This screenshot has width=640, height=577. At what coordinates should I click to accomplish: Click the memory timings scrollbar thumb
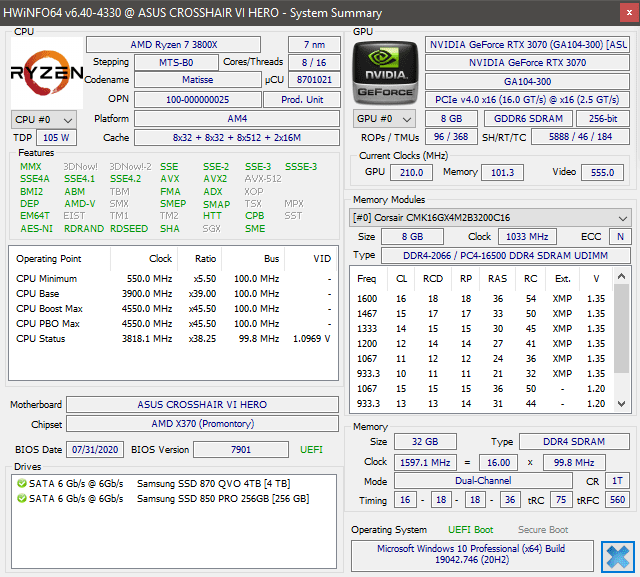click(622, 328)
